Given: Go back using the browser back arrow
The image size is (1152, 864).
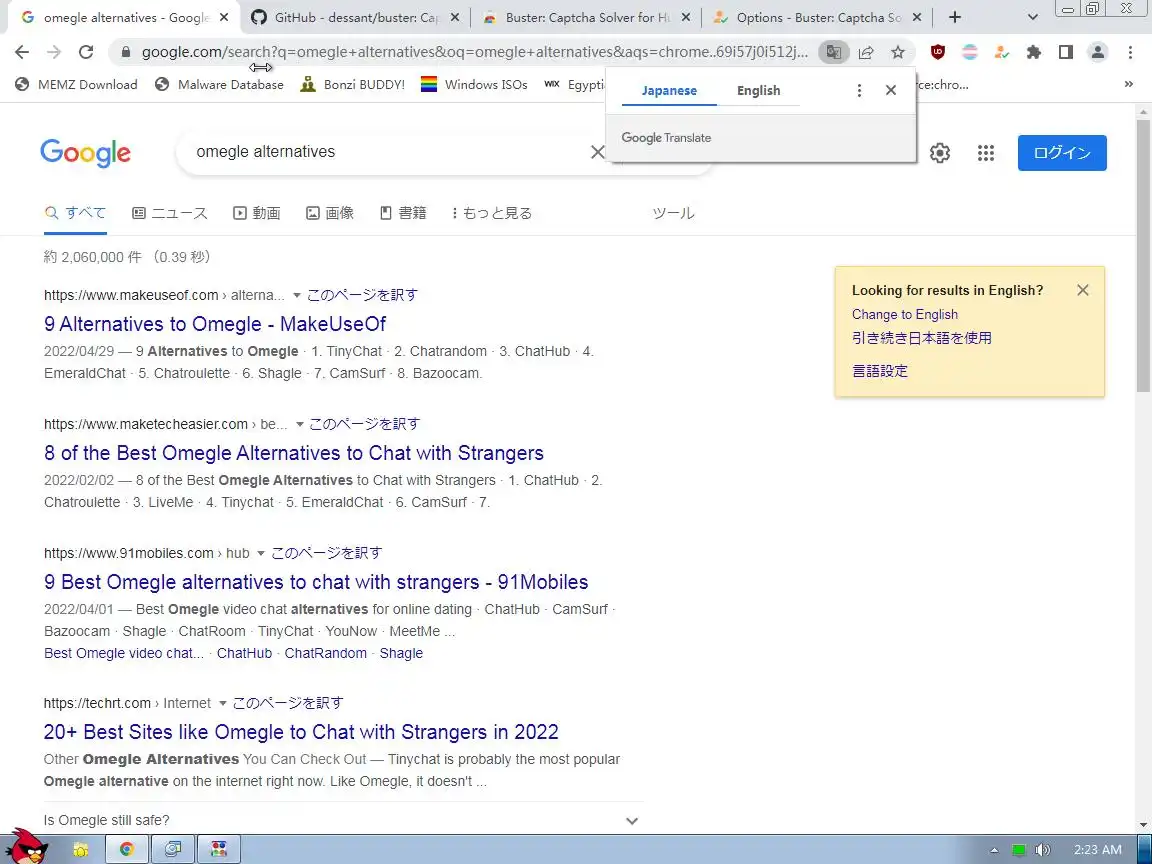Looking at the screenshot, I should pyautogui.click(x=22, y=51).
